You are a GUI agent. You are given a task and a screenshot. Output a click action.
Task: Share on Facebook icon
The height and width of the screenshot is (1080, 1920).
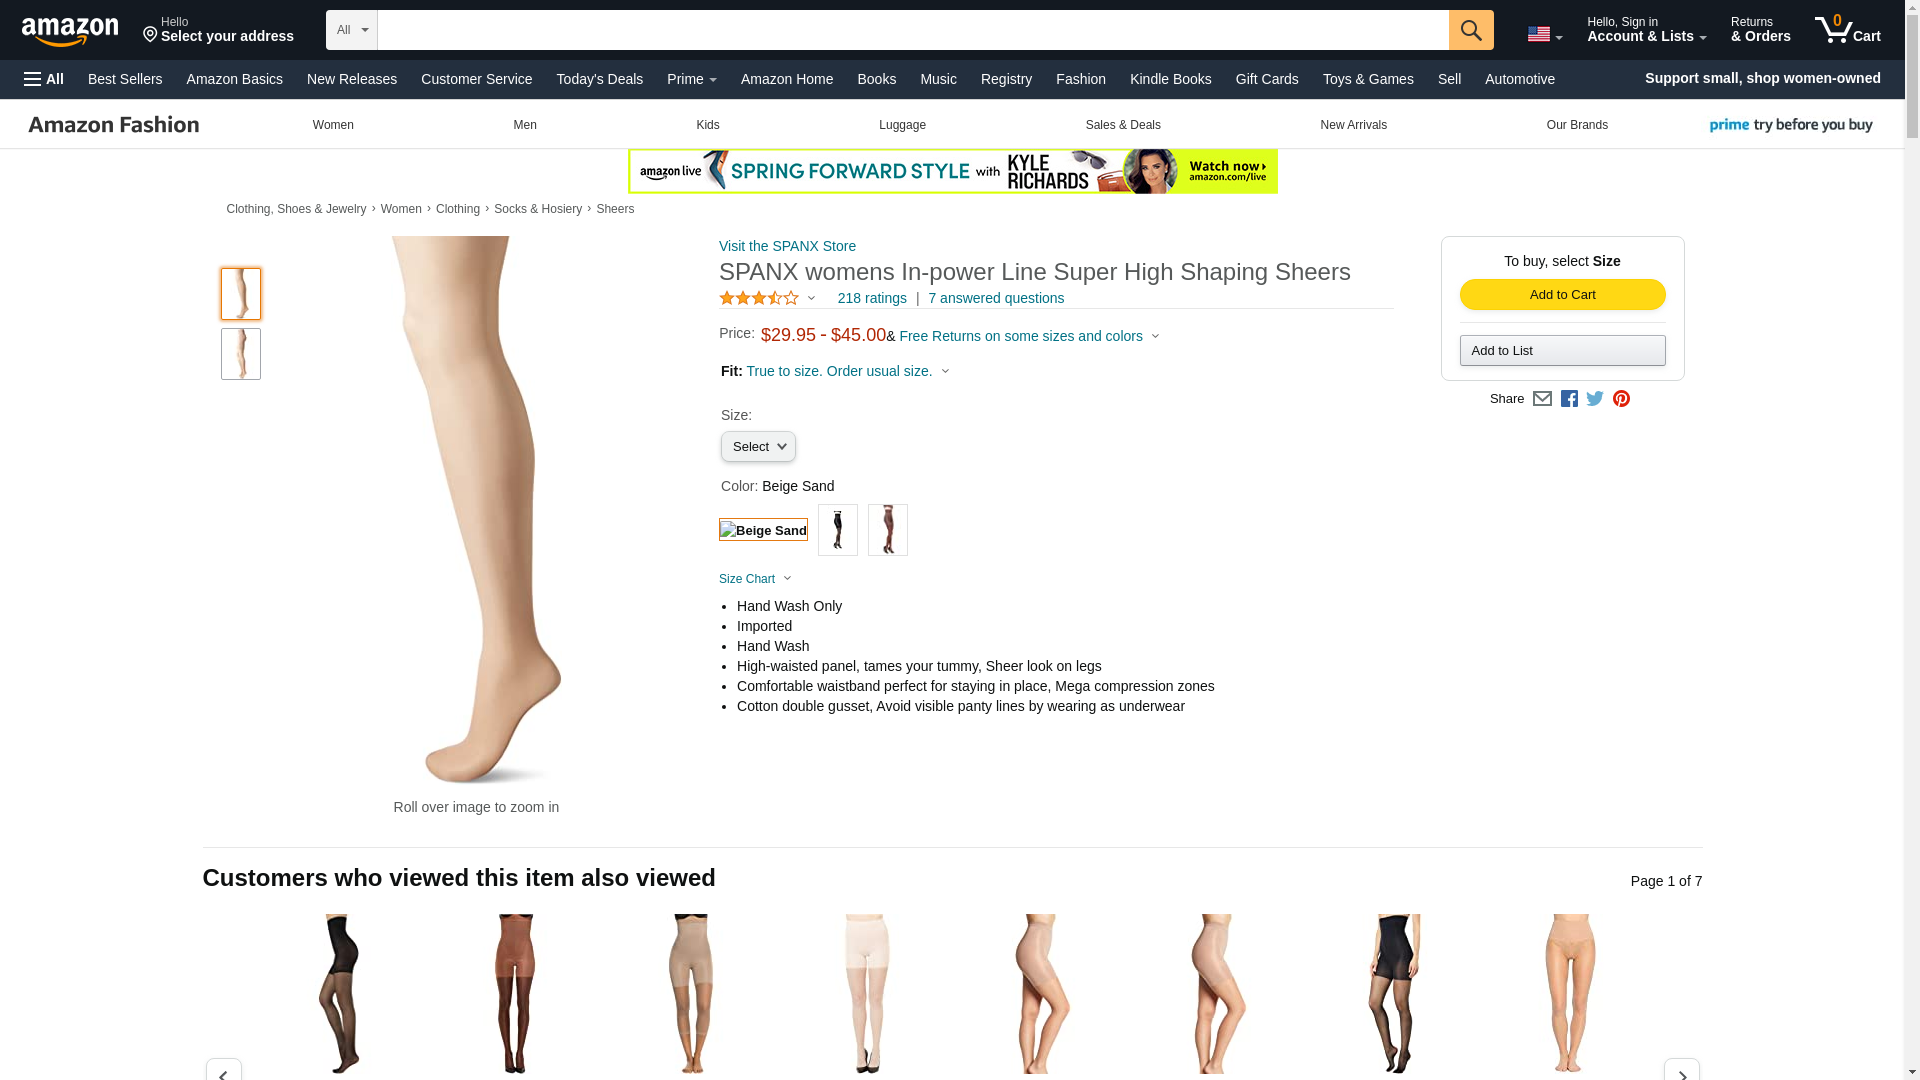[x=1569, y=398]
